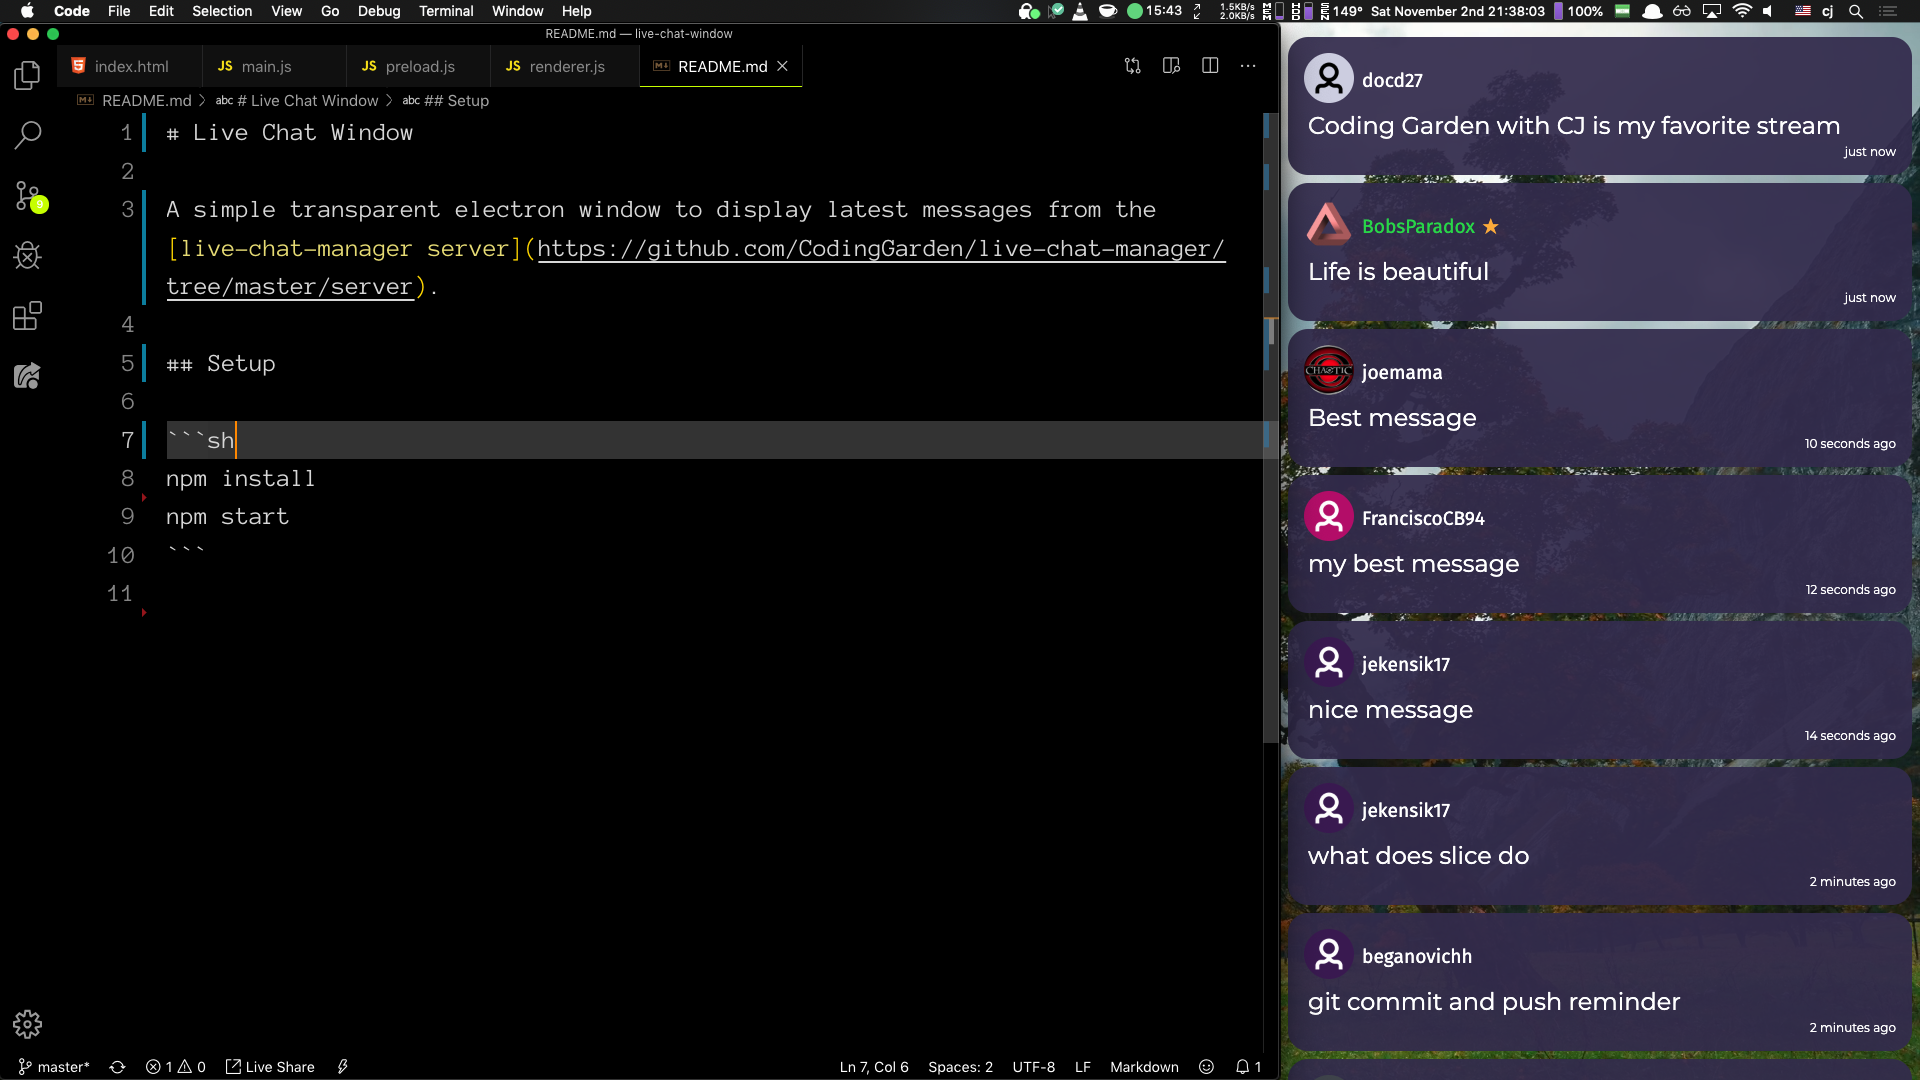This screenshot has height=1080, width=1920.
Task: Open the Window menu
Action: (x=517, y=11)
